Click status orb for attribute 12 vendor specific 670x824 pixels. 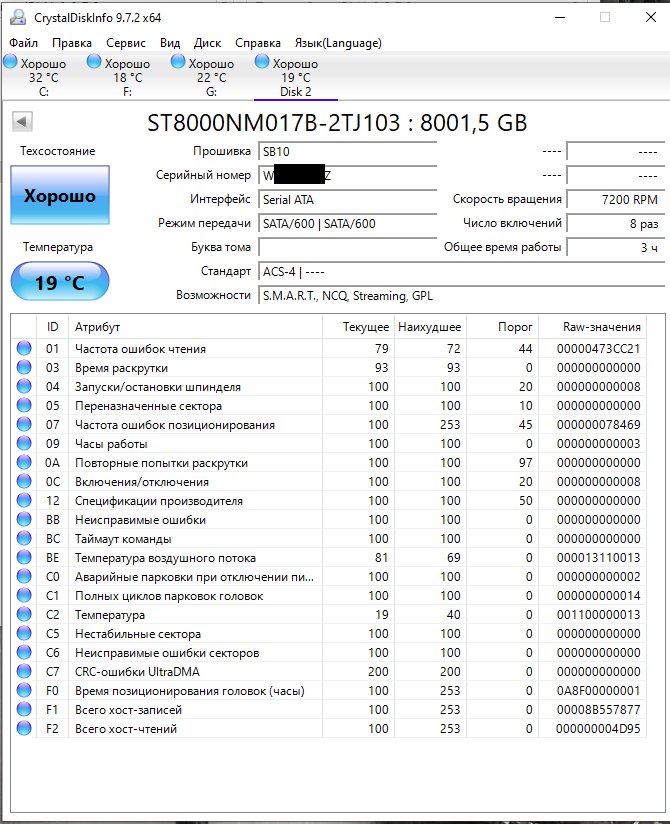[24, 500]
